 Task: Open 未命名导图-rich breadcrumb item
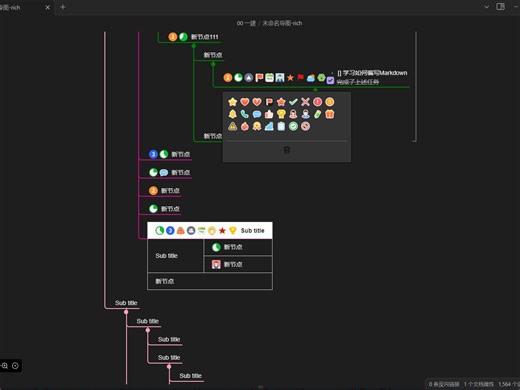tap(282, 23)
